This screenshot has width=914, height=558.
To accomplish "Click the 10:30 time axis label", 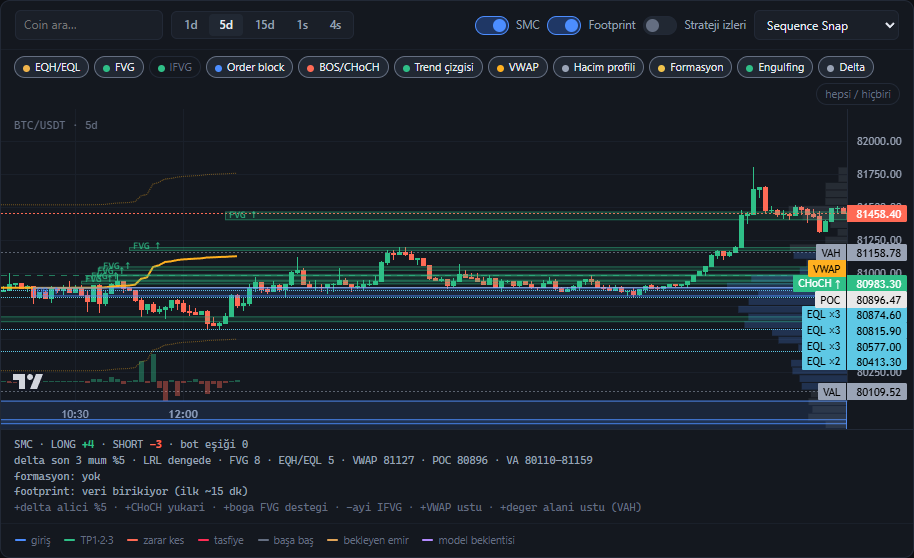I will pyautogui.click(x=75, y=414).
